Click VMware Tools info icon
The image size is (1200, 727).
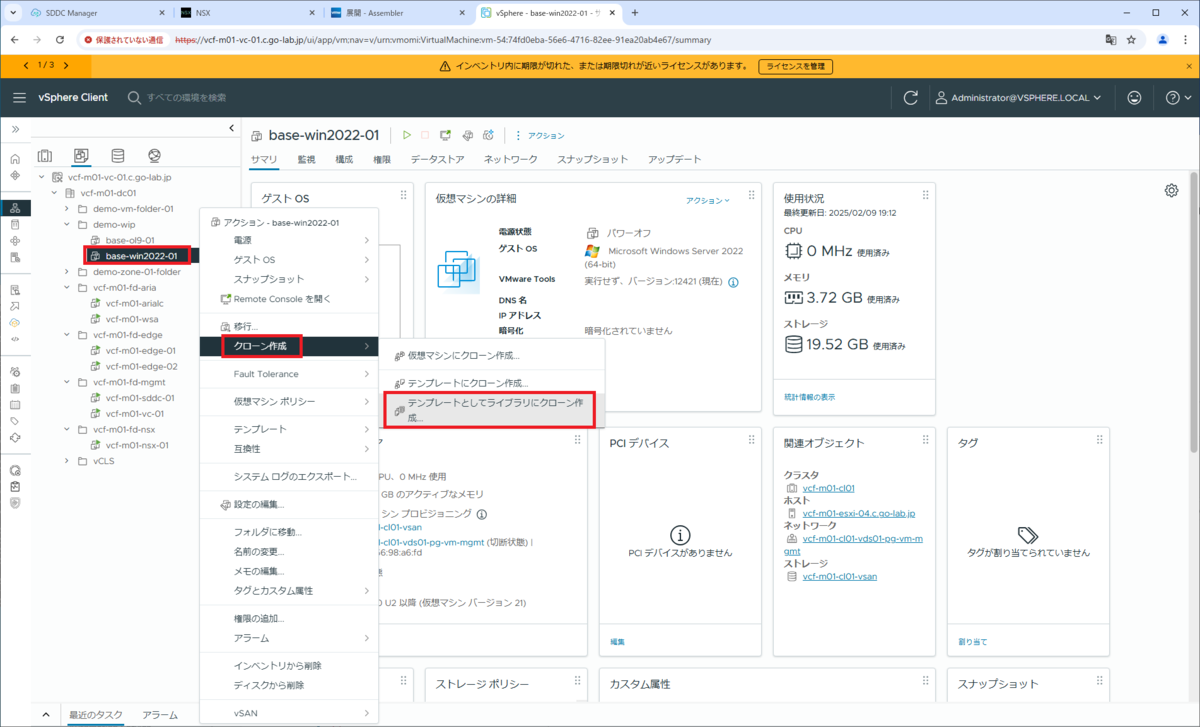tap(733, 283)
